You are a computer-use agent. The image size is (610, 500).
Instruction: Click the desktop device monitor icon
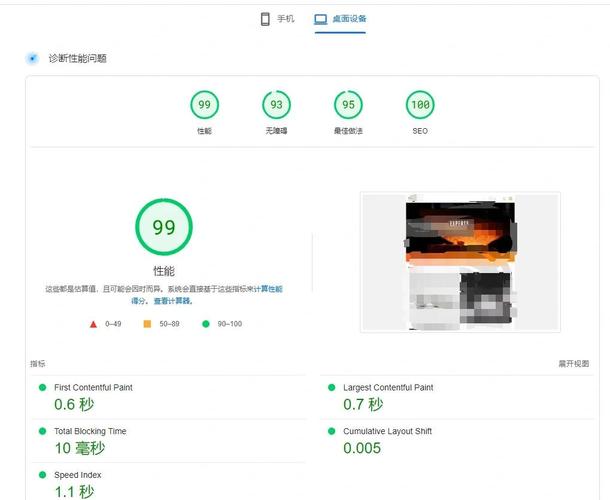[320, 19]
